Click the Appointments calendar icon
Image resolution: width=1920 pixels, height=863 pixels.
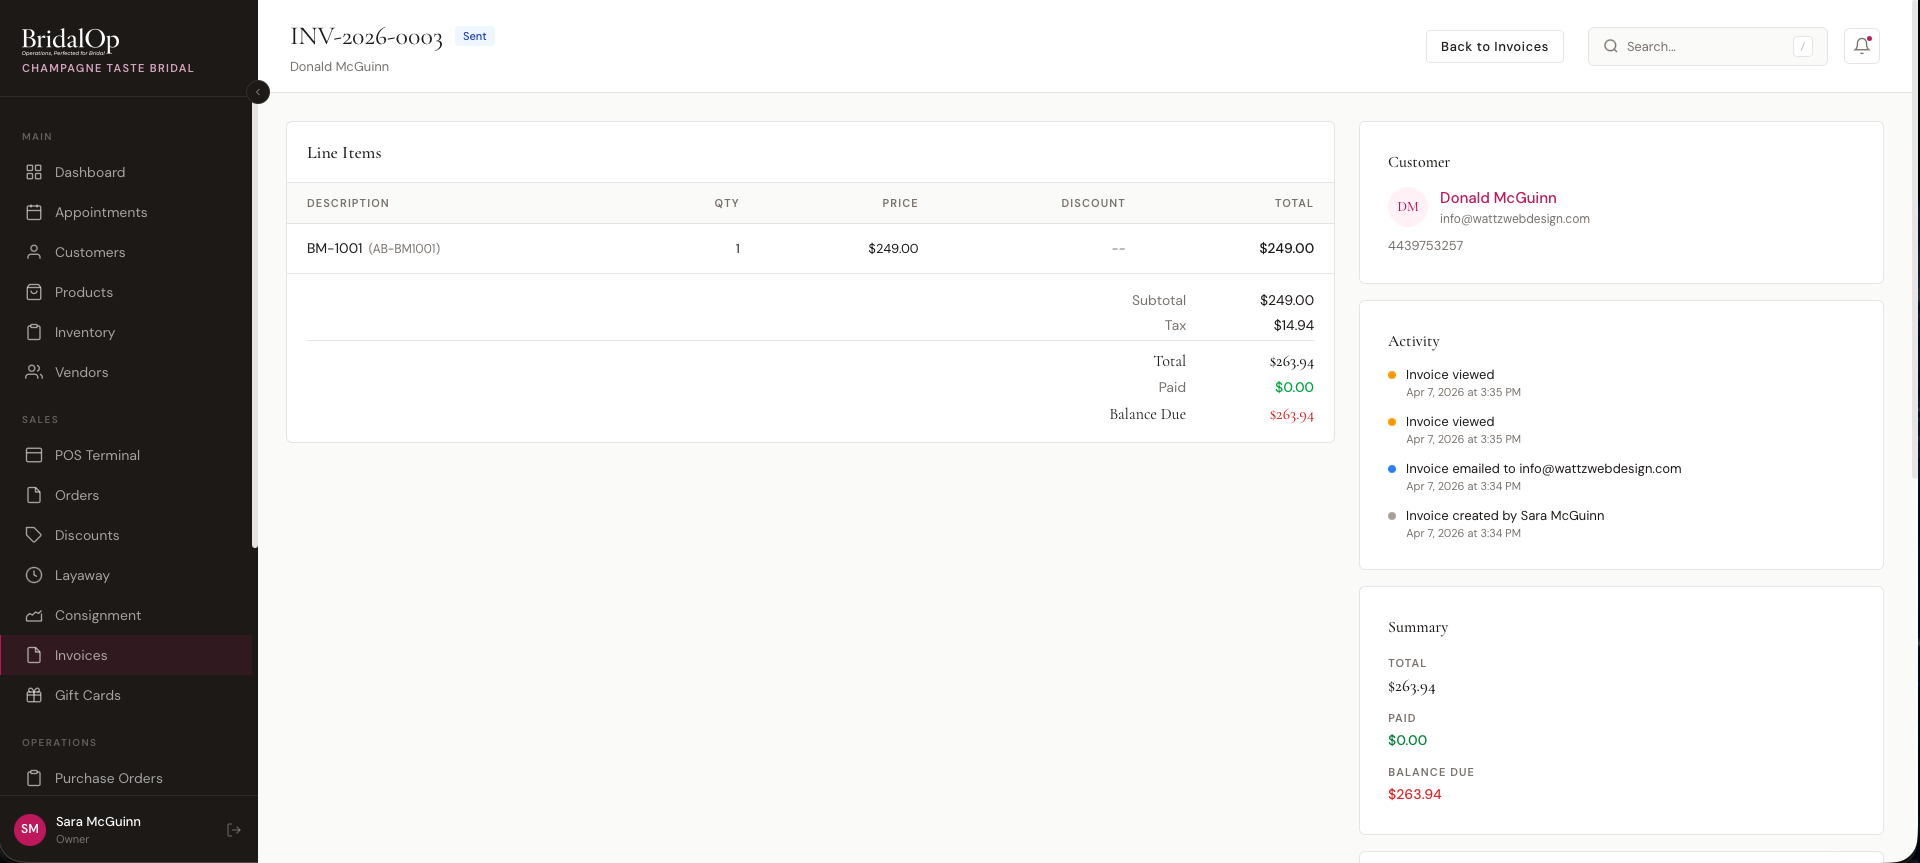click(34, 212)
